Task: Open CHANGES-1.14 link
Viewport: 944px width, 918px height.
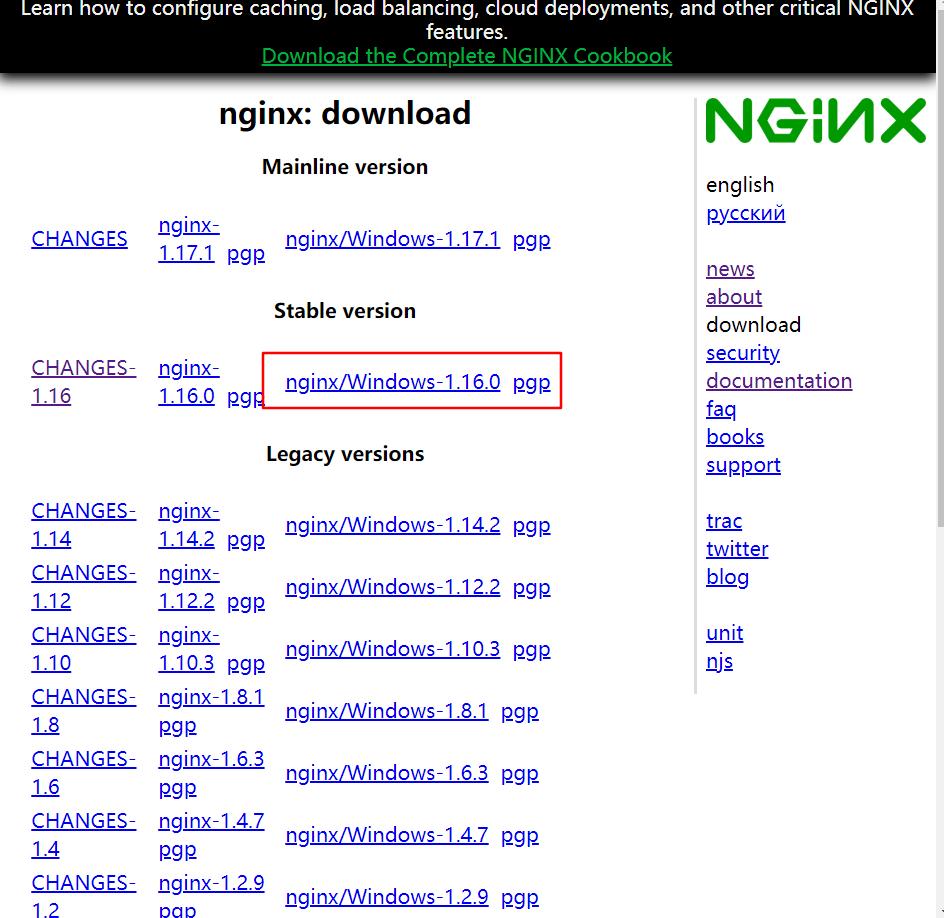Action: [84, 524]
